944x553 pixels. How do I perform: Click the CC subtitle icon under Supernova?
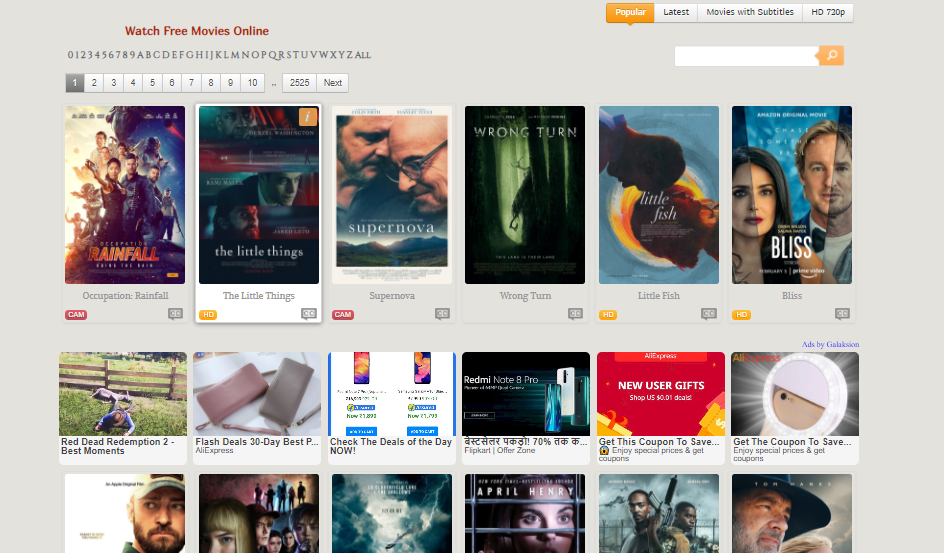pos(442,314)
